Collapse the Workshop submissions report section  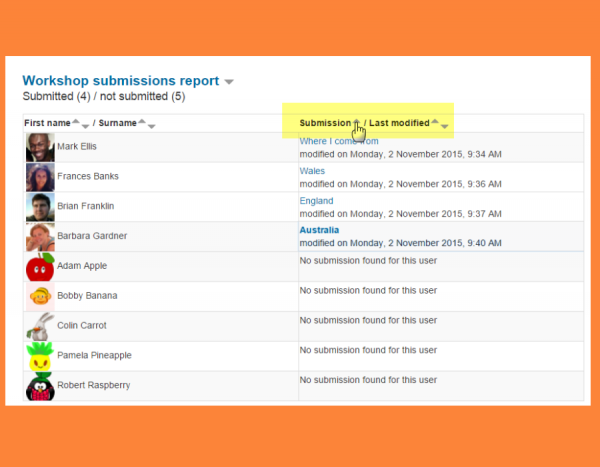[229, 81]
